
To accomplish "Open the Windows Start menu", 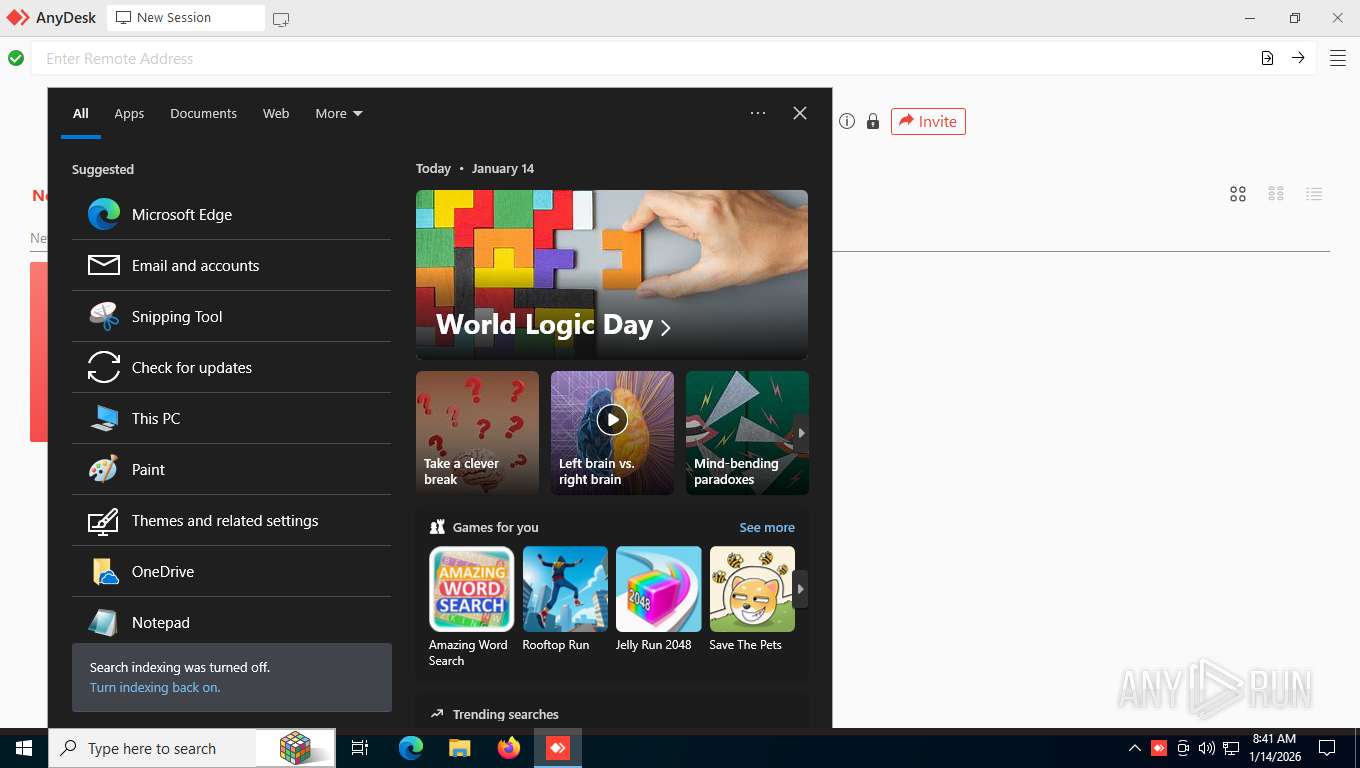I will [24, 748].
